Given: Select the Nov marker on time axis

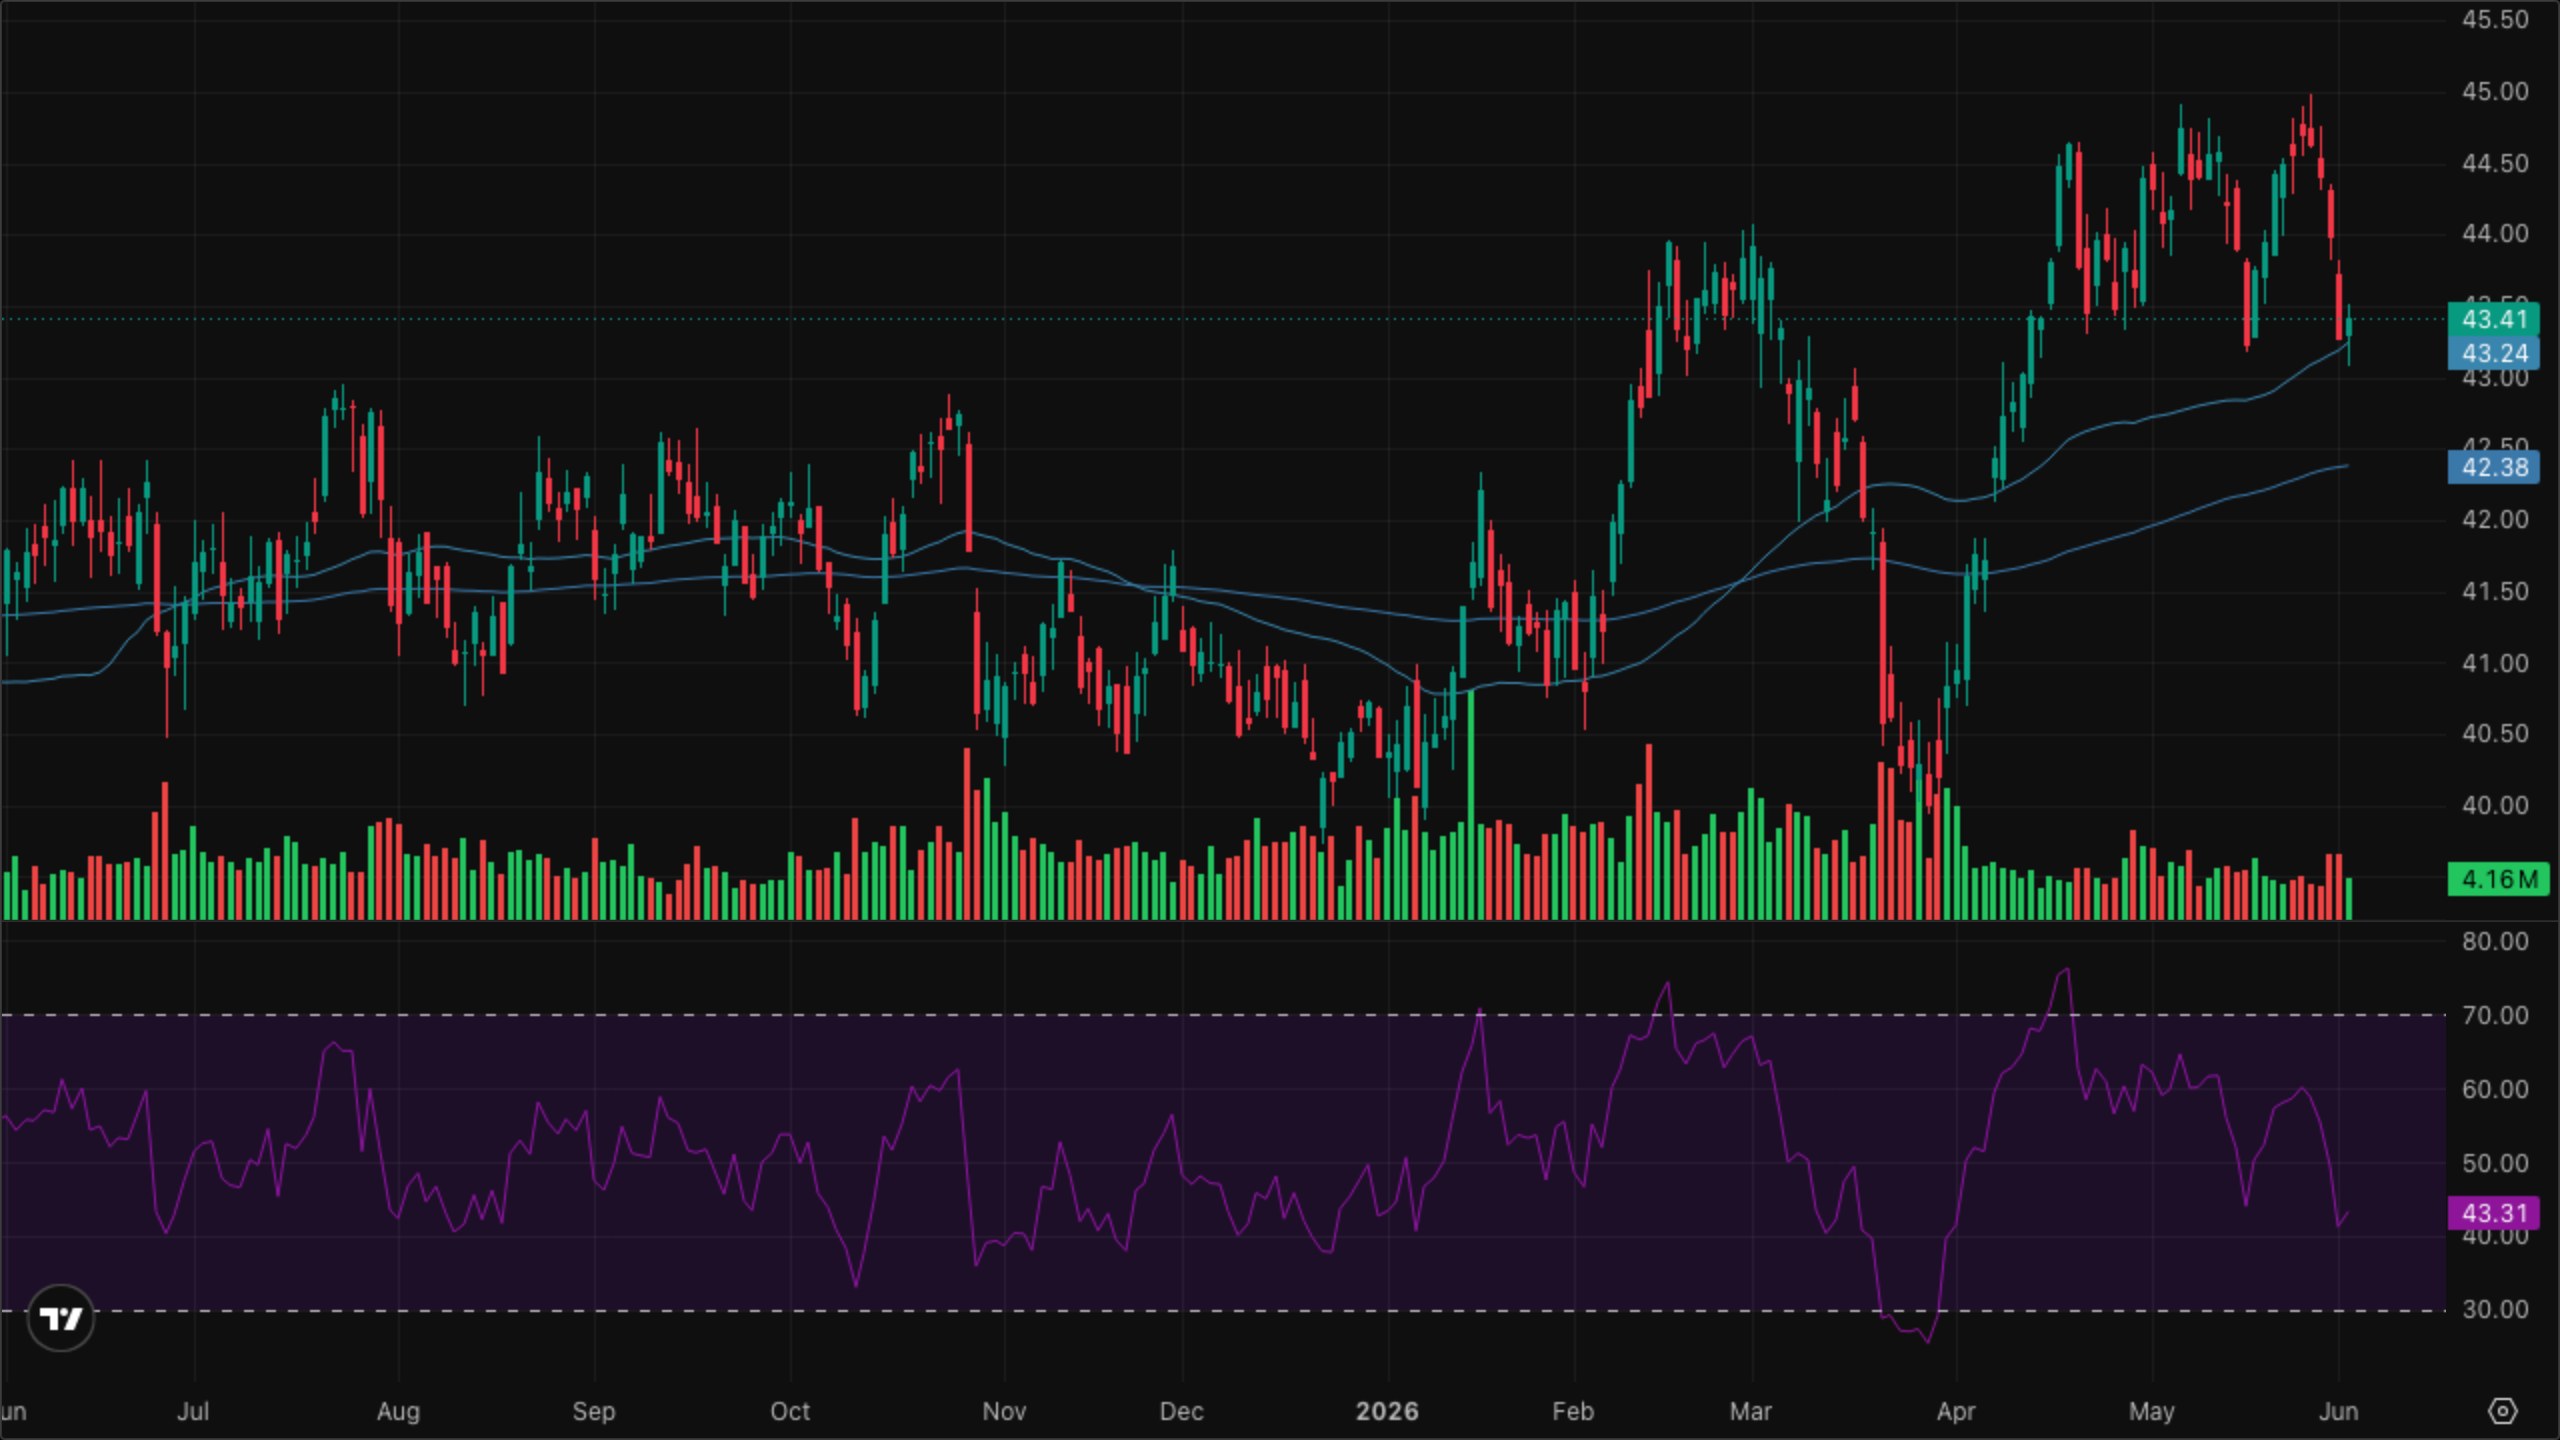Looking at the screenshot, I should tap(1004, 1411).
